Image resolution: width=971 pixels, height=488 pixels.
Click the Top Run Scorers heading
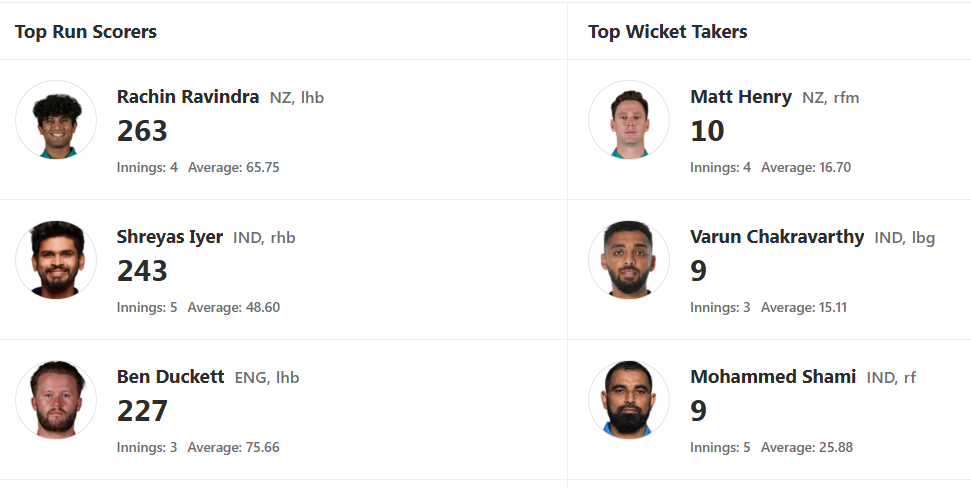(x=85, y=32)
